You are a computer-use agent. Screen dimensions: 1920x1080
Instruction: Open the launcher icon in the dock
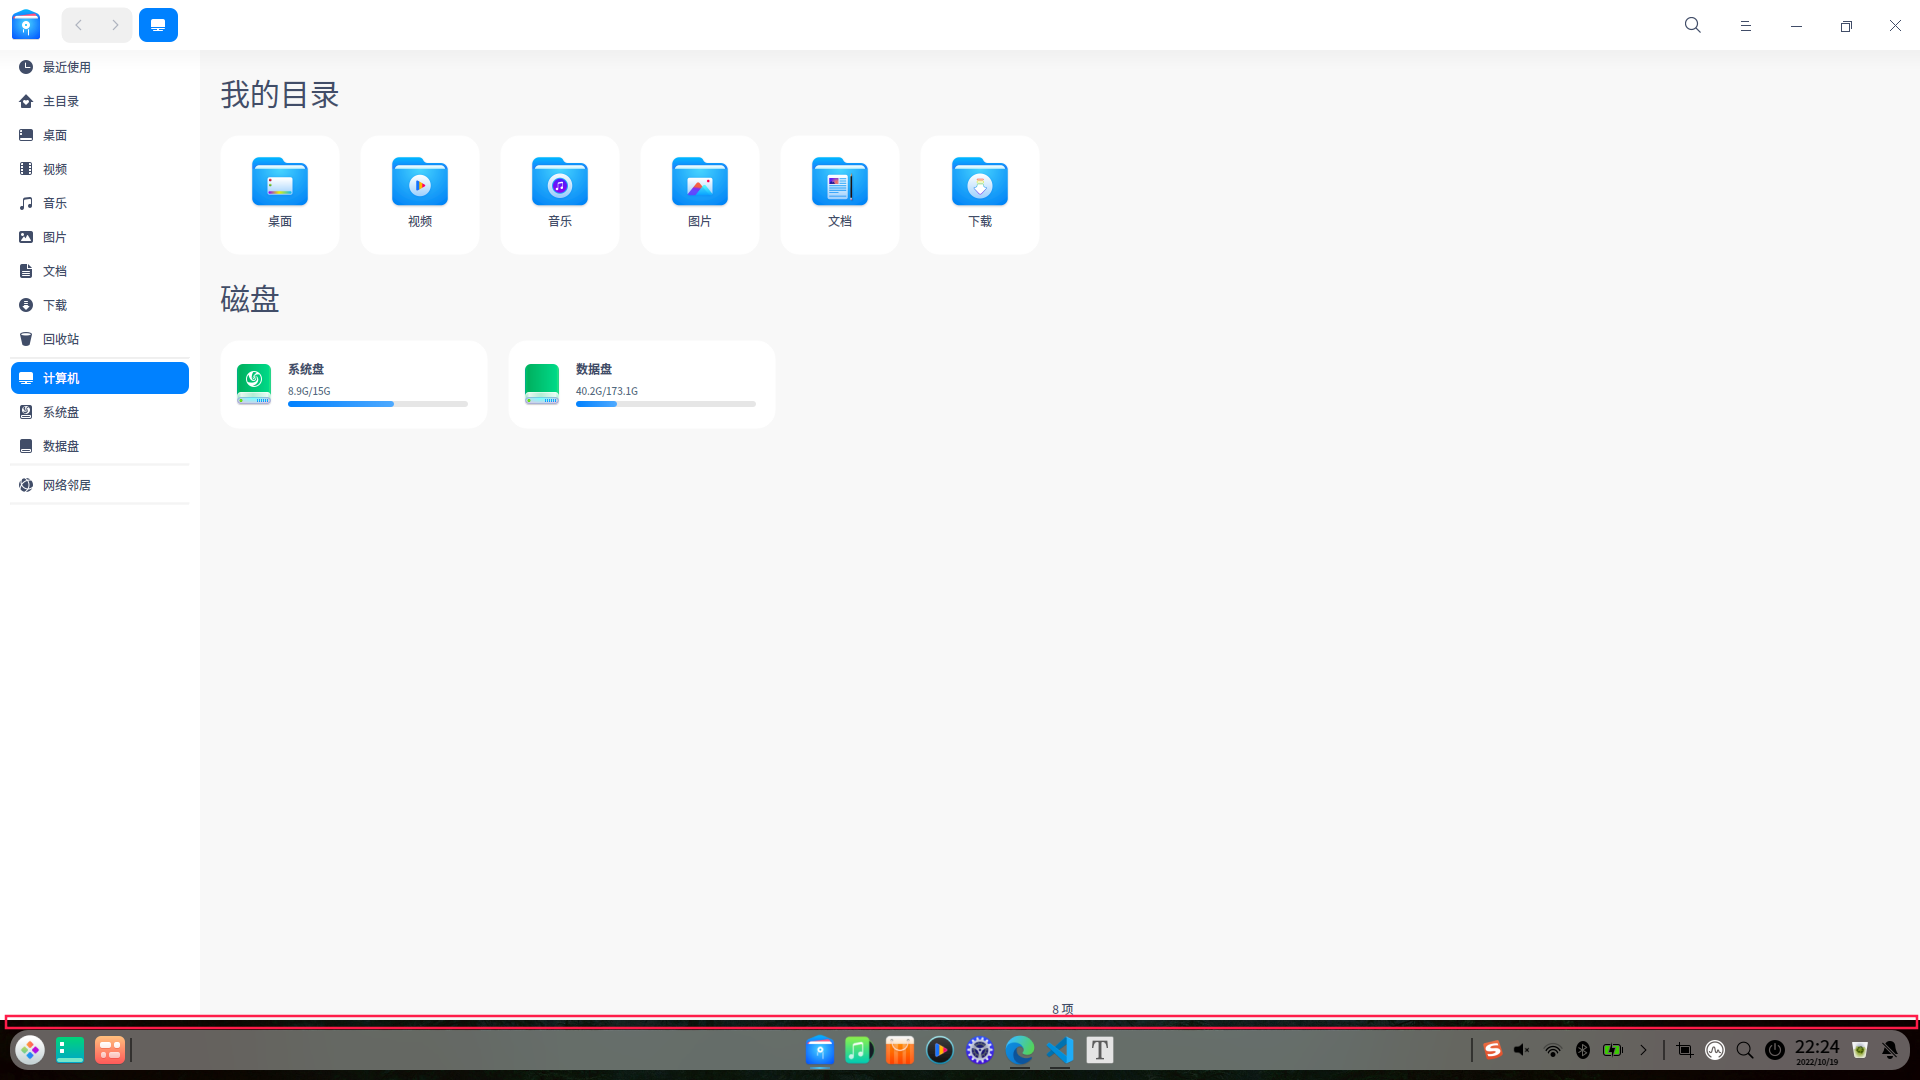[x=30, y=1050]
